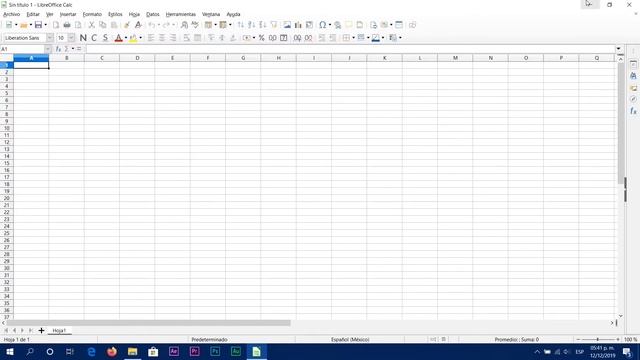
Task: Open the Editar menu
Action: tap(33, 14)
